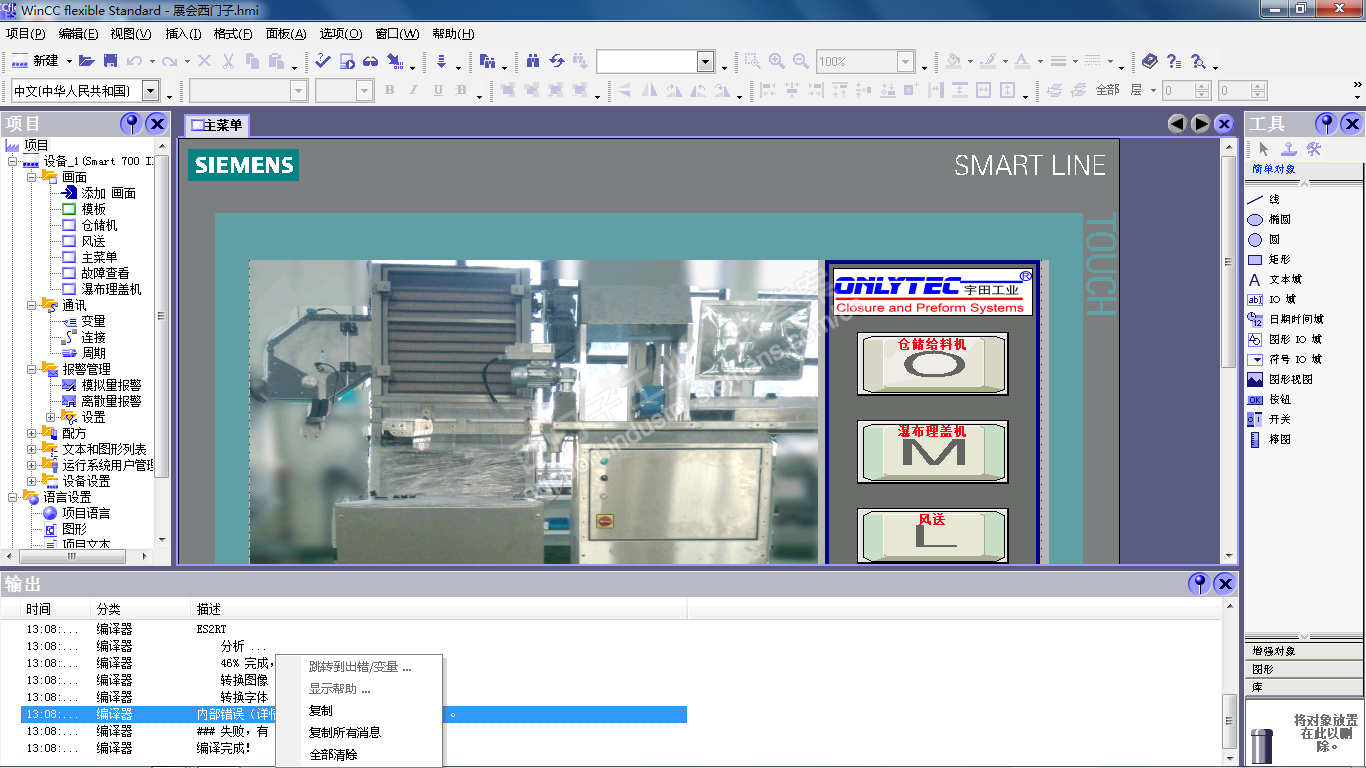Click the Open project folder icon
The width and height of the screenshot is (1366, 768).
coord(87,61)
